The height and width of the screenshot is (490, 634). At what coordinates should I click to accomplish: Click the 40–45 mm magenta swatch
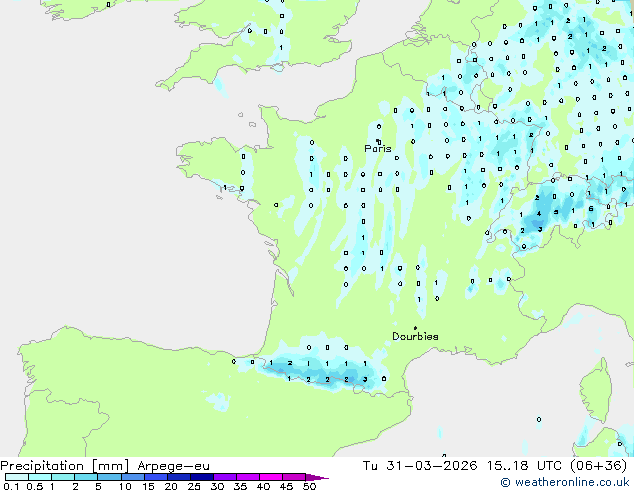(x=271, y=477)
